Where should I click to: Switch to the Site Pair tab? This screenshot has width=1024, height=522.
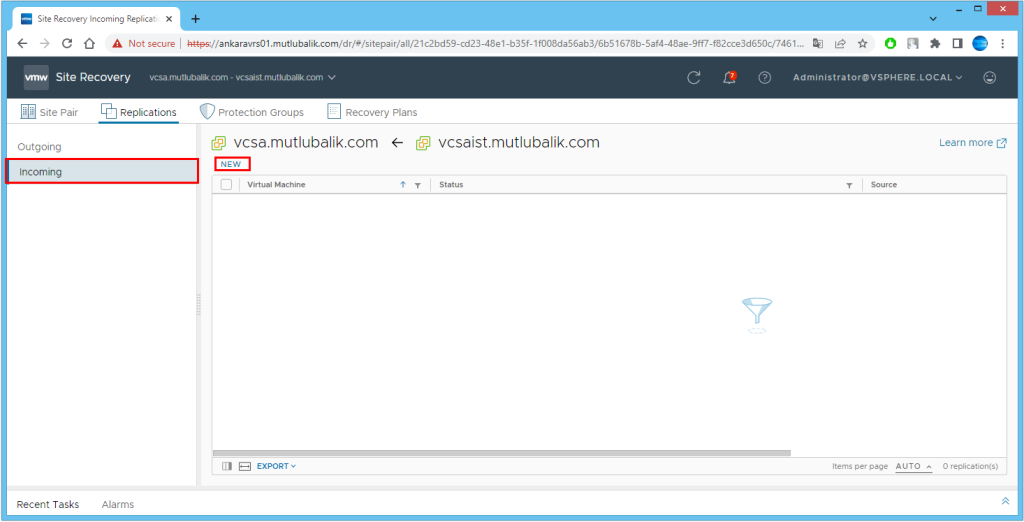[50, 112]
